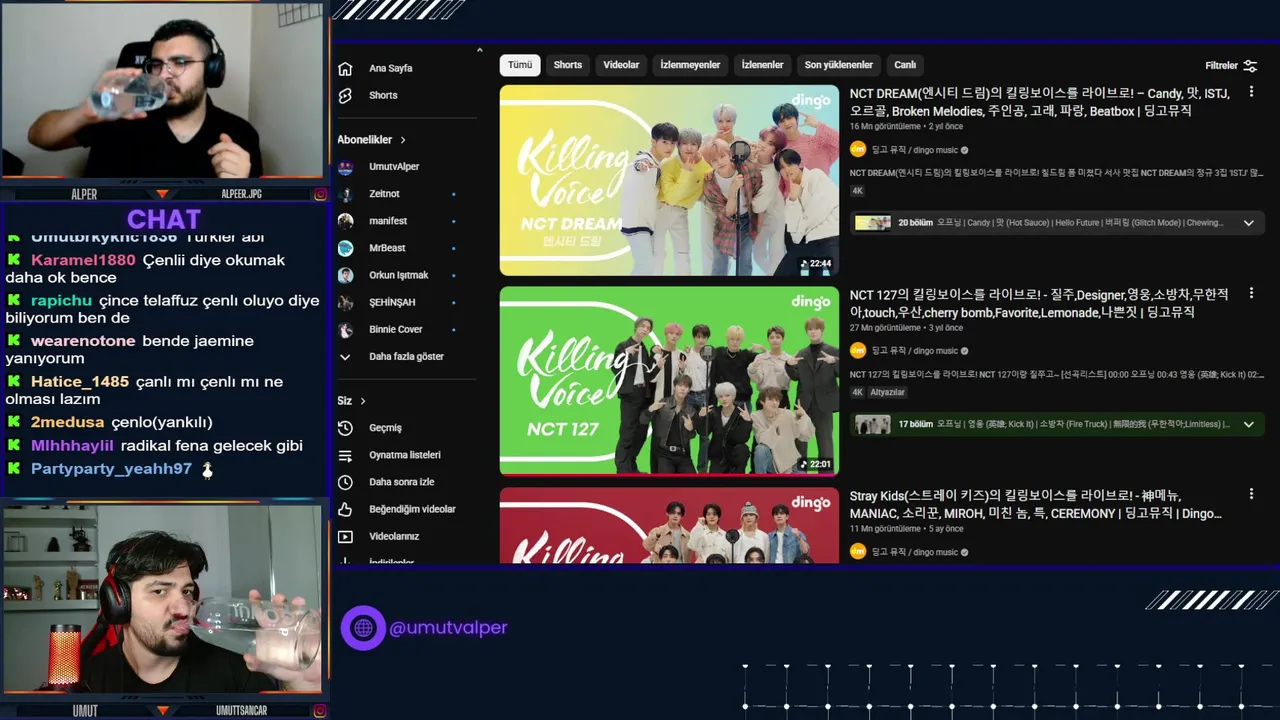Viewport: 1280px width, 720px height.
Task: Open Daha sonra izle clock icon
Action: (x=345, y=482)
